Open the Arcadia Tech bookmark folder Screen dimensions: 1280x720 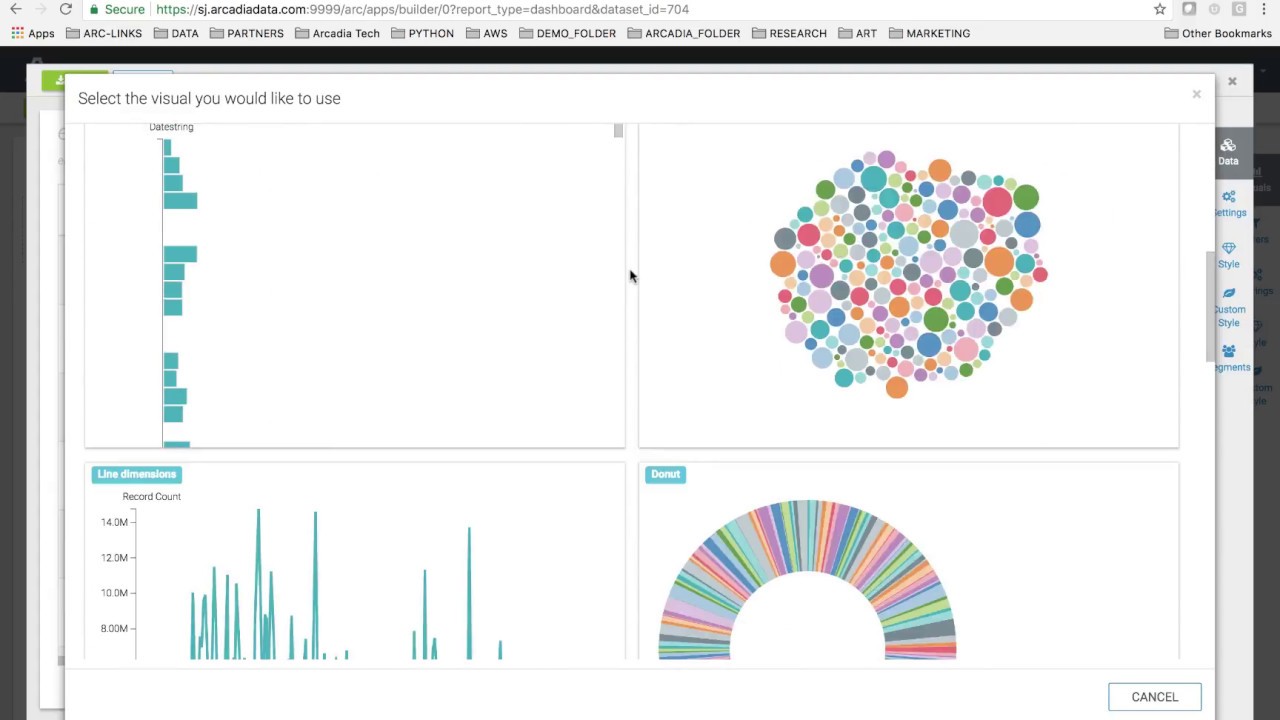[x=337, y=33]
